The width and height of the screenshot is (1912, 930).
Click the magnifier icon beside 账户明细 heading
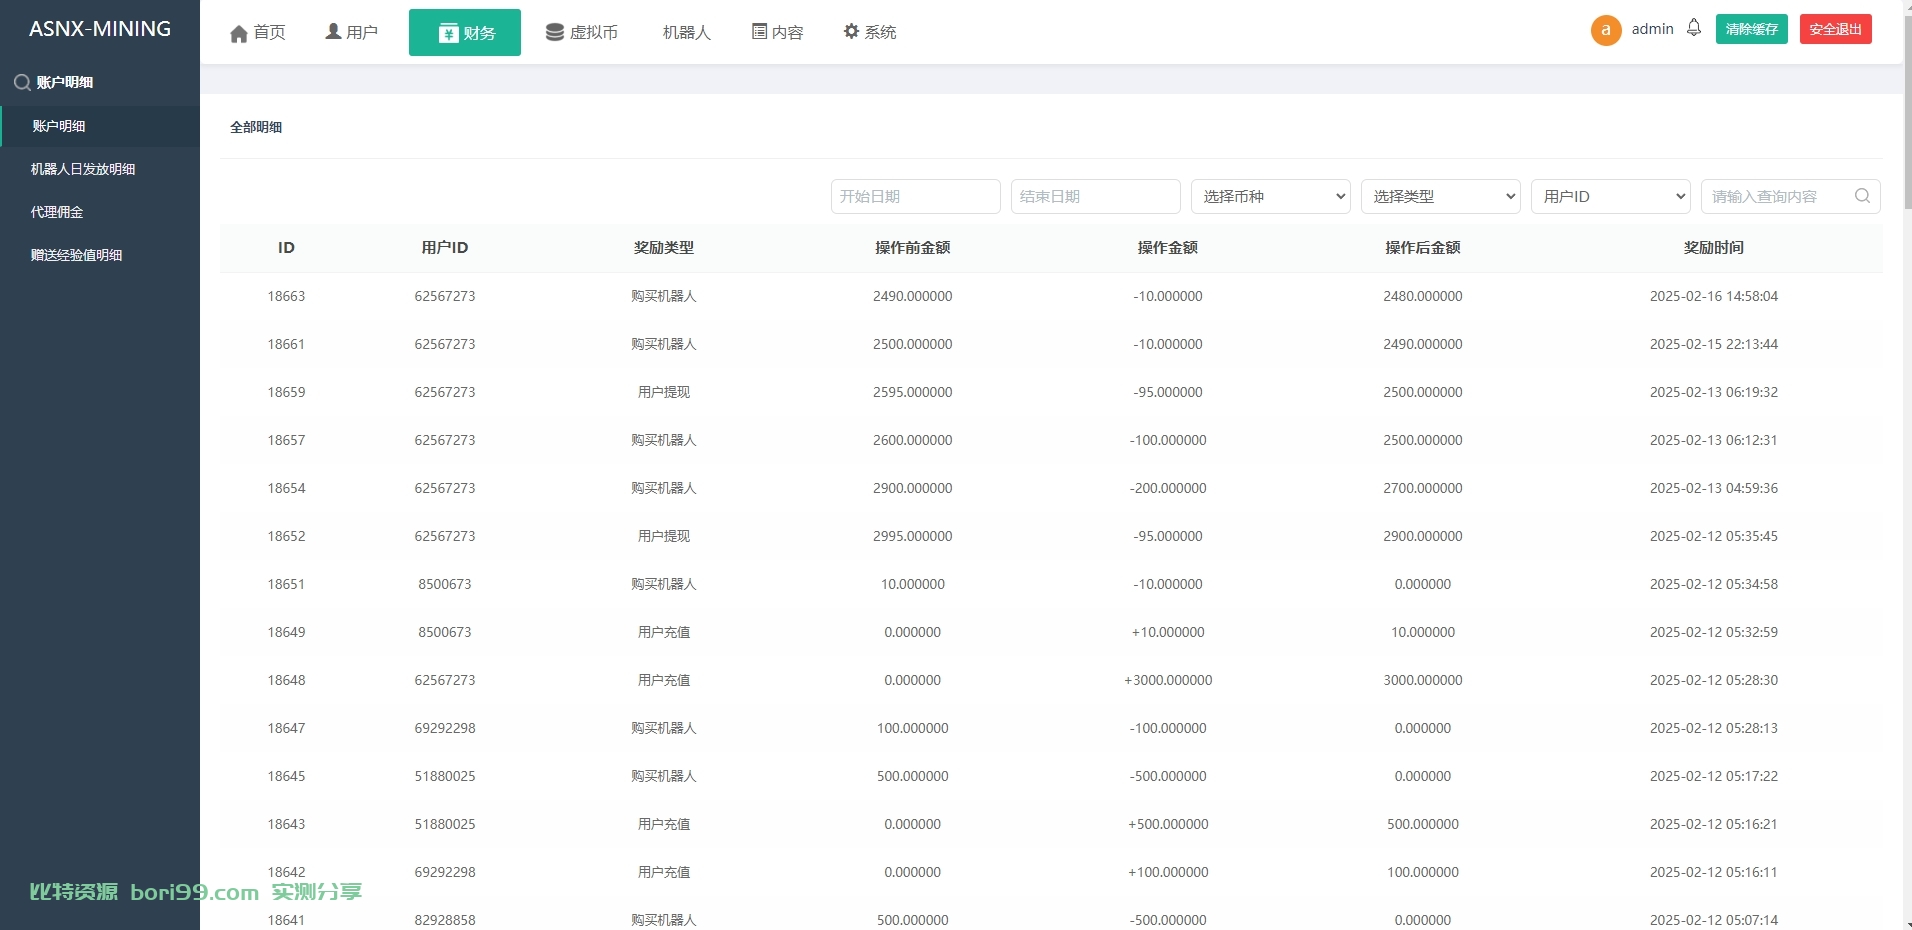[22, 83]
